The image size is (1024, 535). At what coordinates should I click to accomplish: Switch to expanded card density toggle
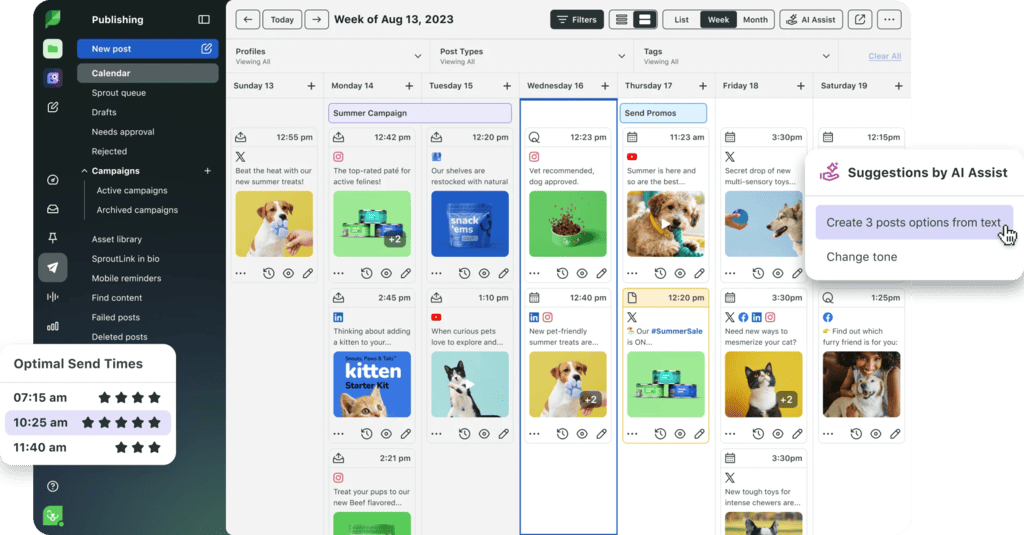click(x=645, y=20)
